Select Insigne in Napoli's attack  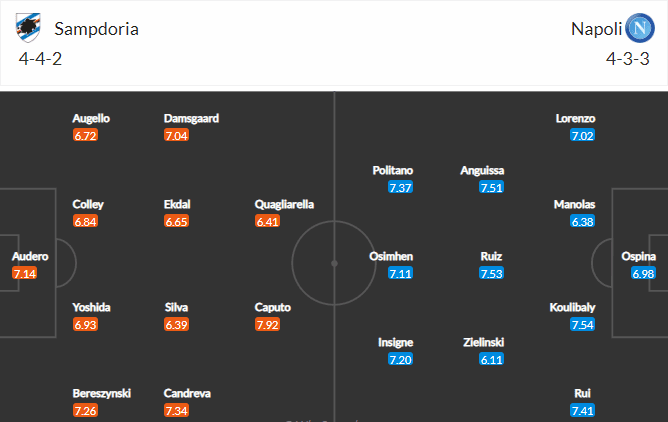pyautogui.click(x=395, y=342)
